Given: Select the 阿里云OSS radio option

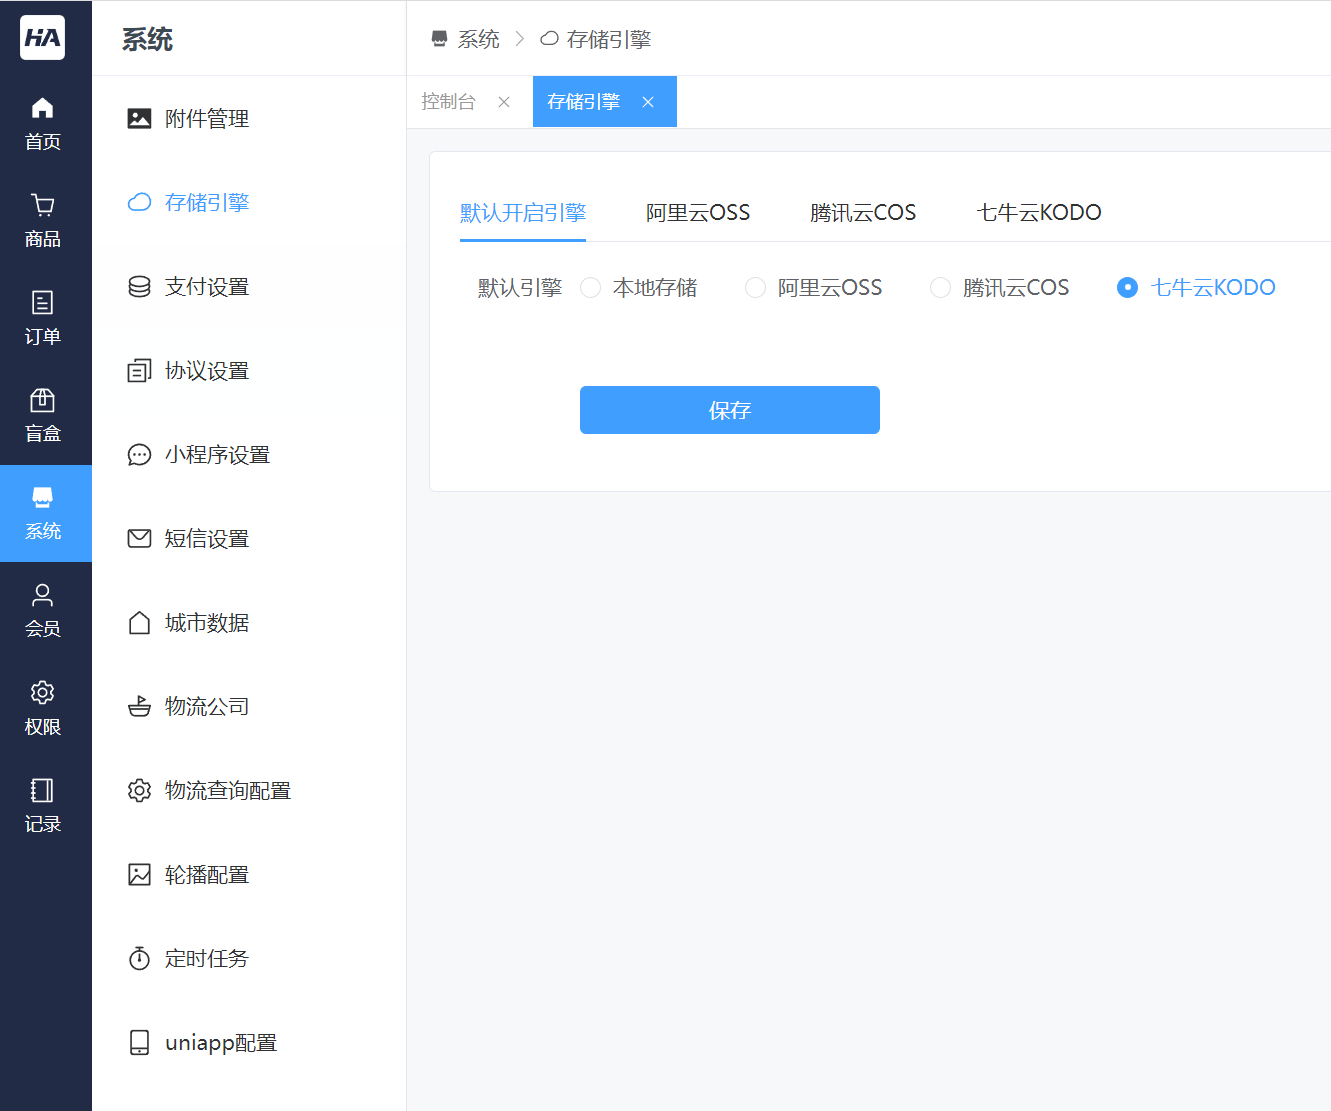Looking at the screenshot, I should point(756,288).
